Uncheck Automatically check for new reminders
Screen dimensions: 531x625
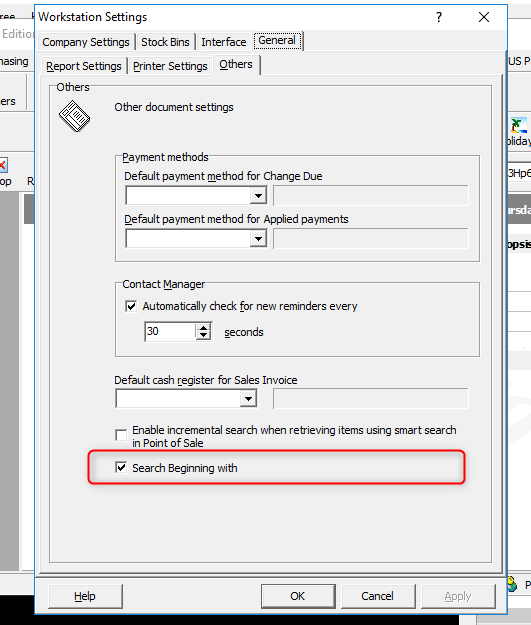(x=131, y=306)
